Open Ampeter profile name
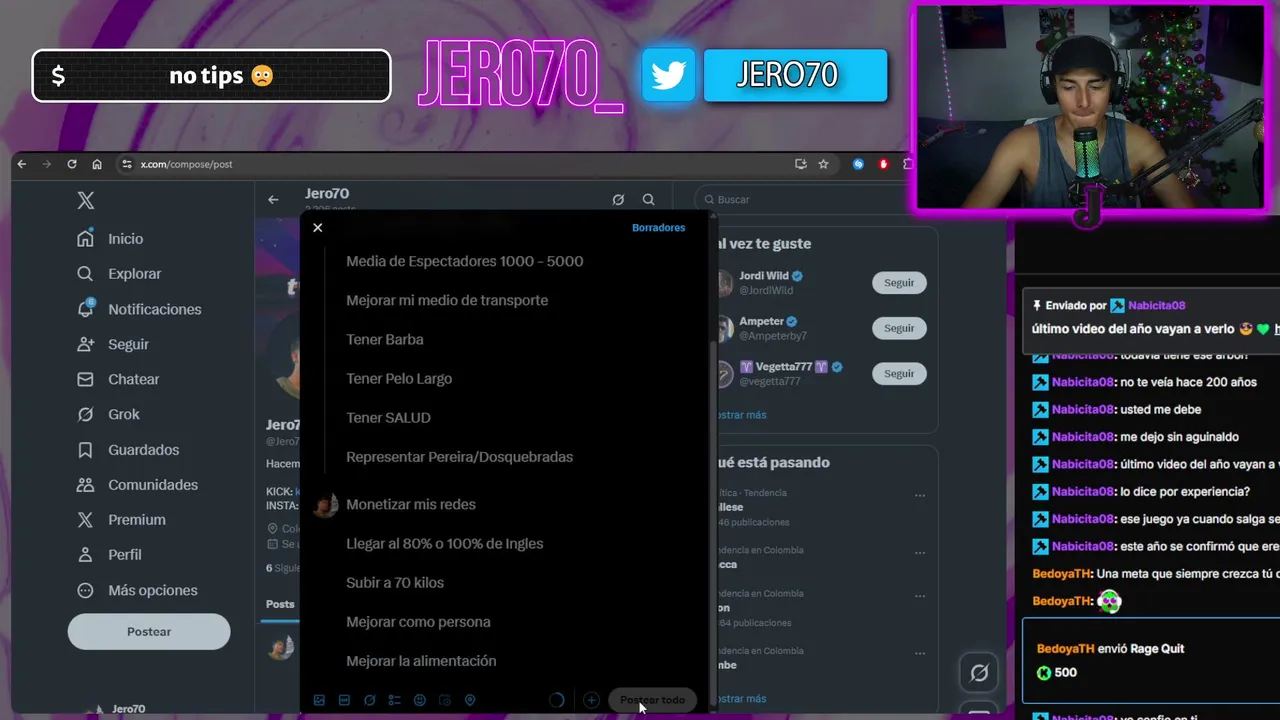This screenshot has height=720, width=1280. pyautogui.click(x=761, y=321)
